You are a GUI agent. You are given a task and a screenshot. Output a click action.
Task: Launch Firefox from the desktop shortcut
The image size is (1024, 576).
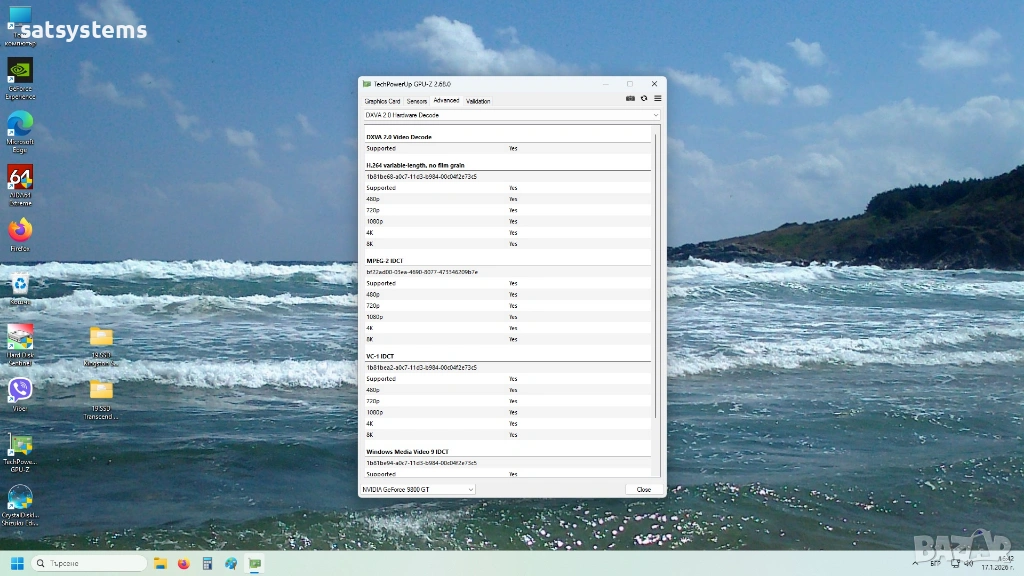(20, 232)
